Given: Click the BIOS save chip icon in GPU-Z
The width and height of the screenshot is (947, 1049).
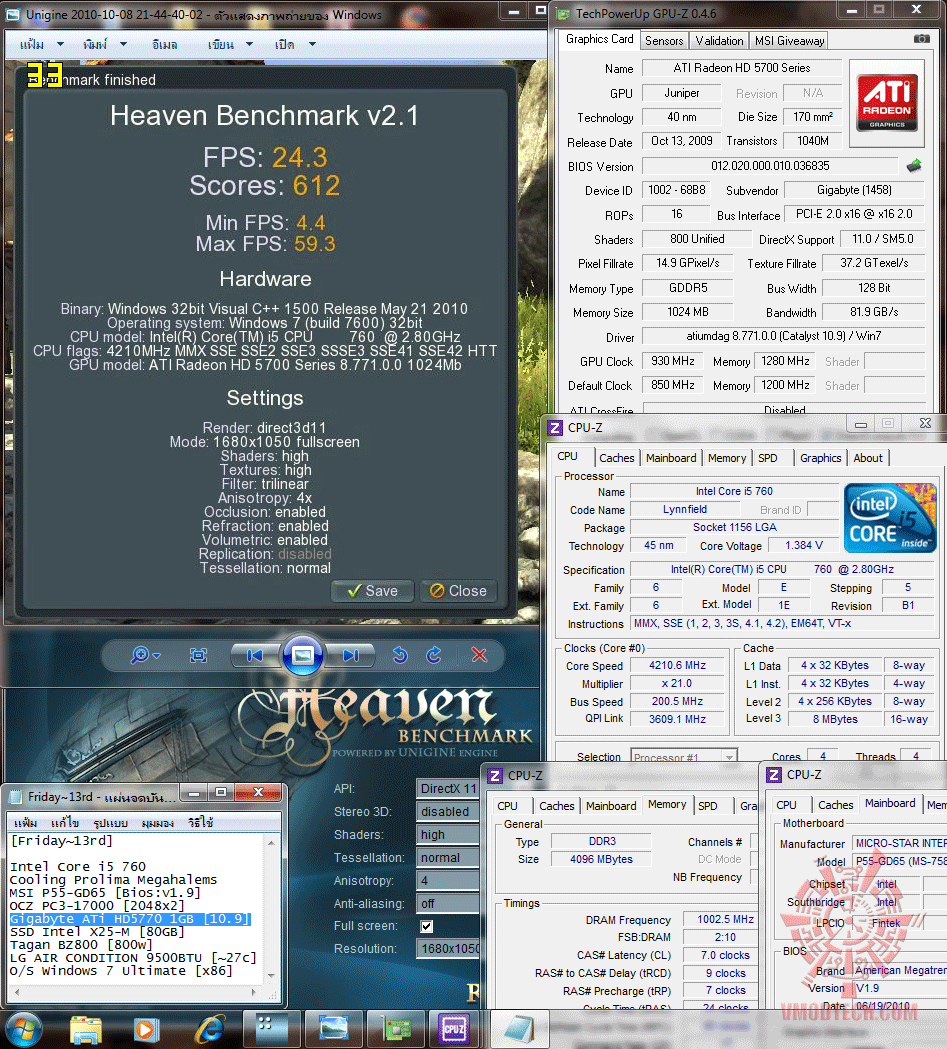Looking at the screenshot, I should click(914, 165).
